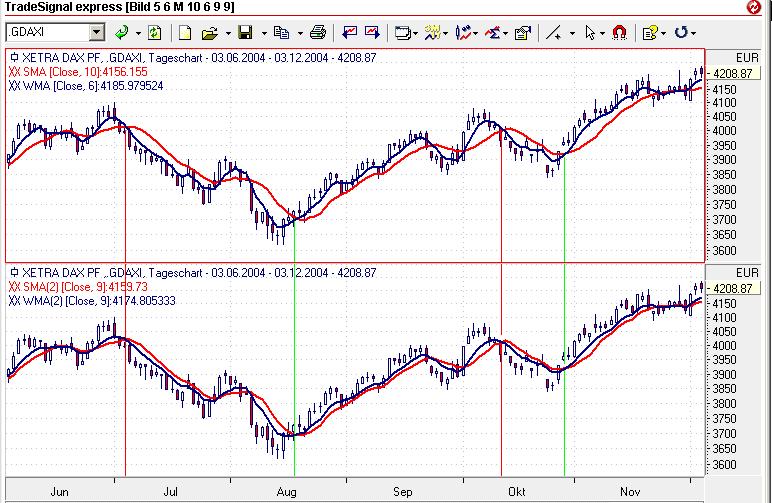
Task: Click the red round icon in title bar
Action: coord(753,7)
